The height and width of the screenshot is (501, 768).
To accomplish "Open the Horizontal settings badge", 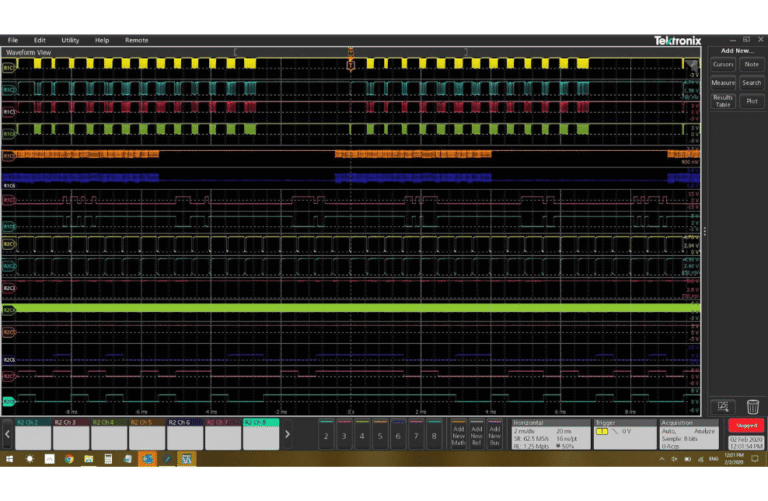I will point(551,434).
